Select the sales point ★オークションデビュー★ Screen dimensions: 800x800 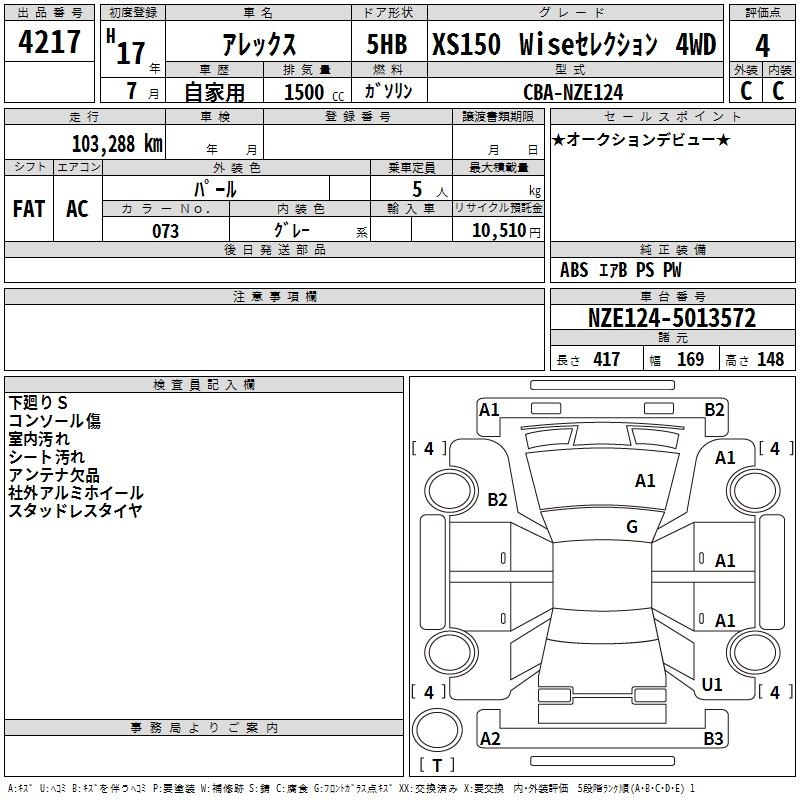641,139
